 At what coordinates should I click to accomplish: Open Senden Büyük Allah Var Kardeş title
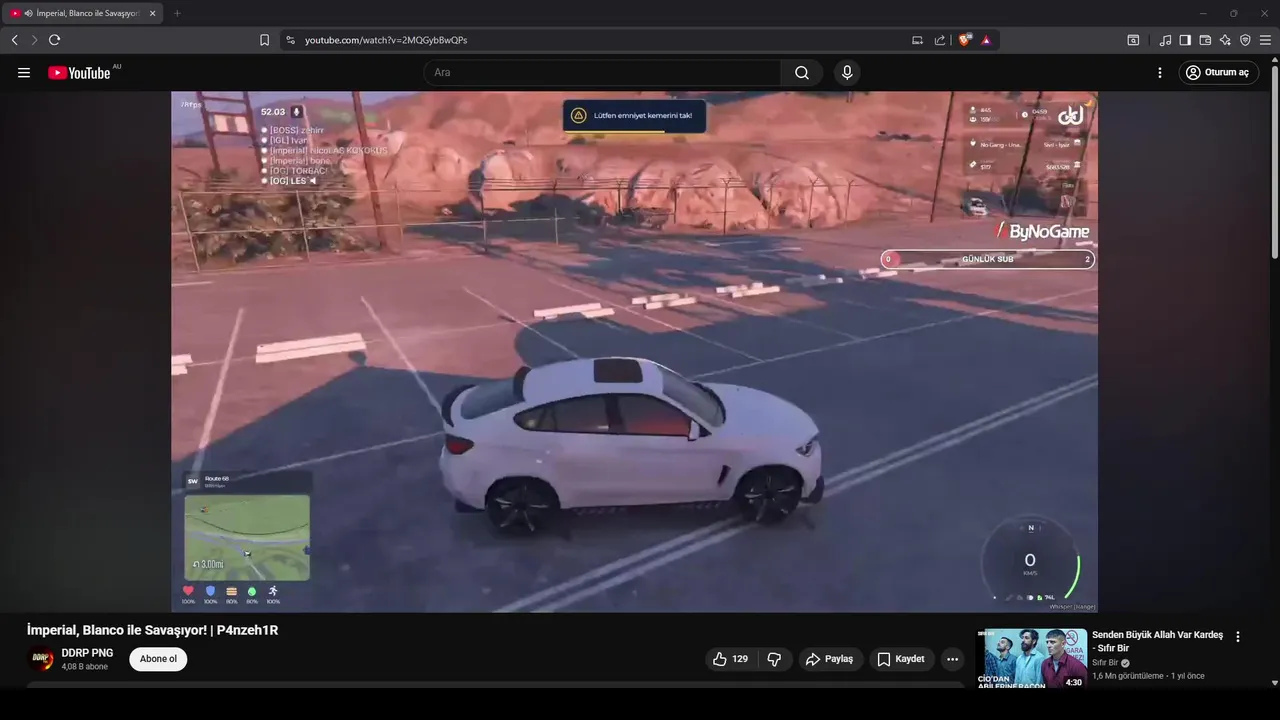pos(1157,641)
